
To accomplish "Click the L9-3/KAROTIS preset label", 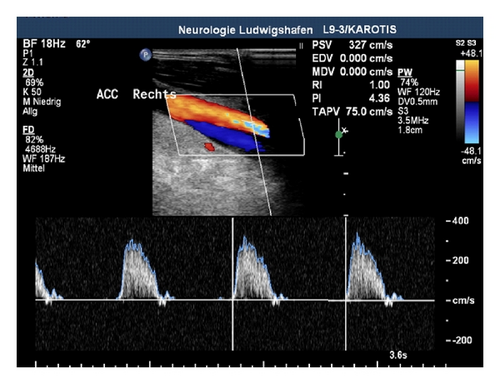I will point(360,29).
